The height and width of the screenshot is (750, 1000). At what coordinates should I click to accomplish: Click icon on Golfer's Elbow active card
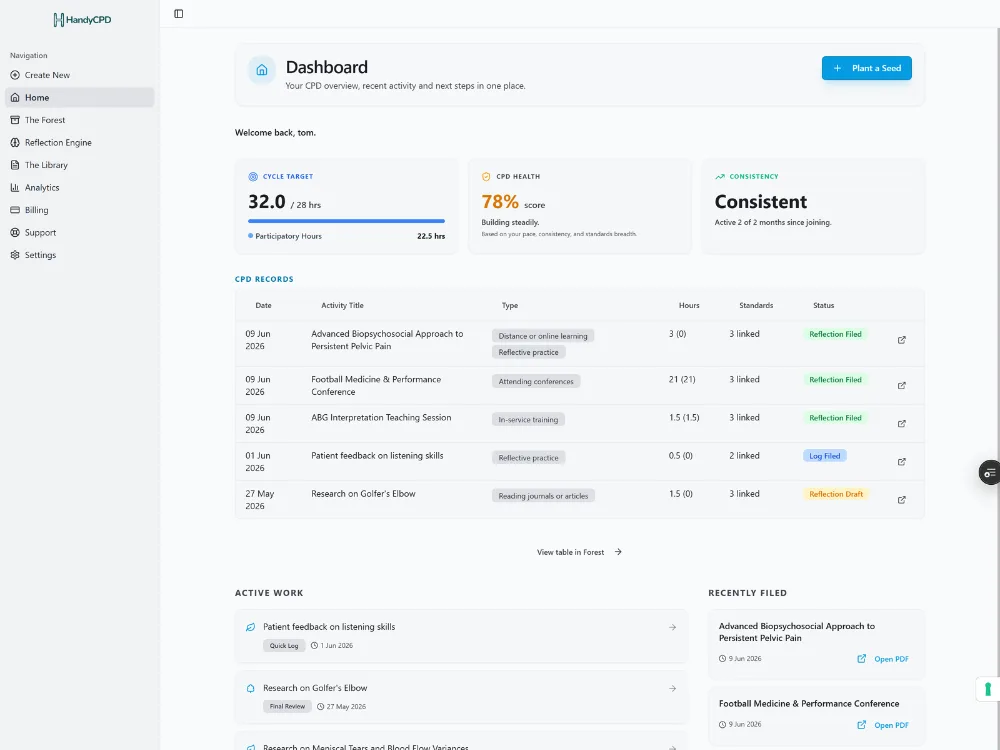click(x=251, y=689)
